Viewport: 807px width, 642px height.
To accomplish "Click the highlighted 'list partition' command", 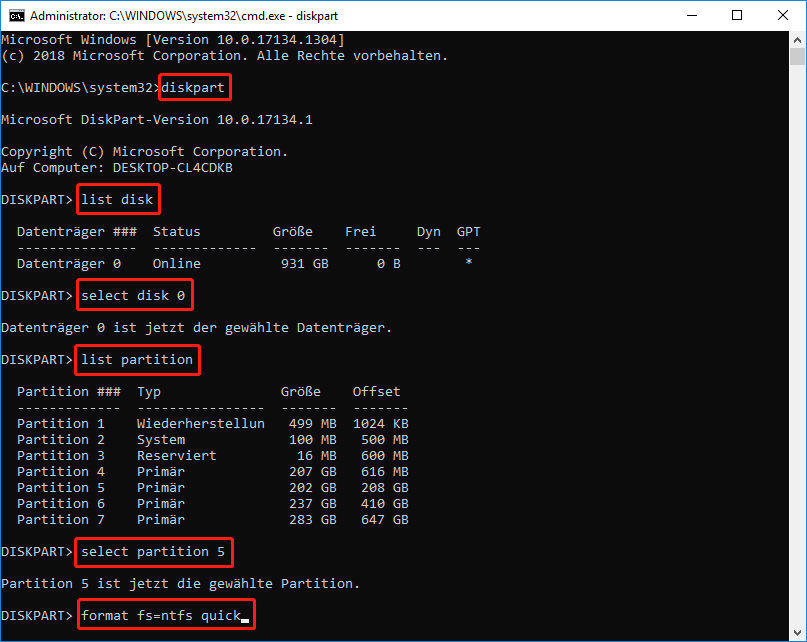I will click(137, 360).
